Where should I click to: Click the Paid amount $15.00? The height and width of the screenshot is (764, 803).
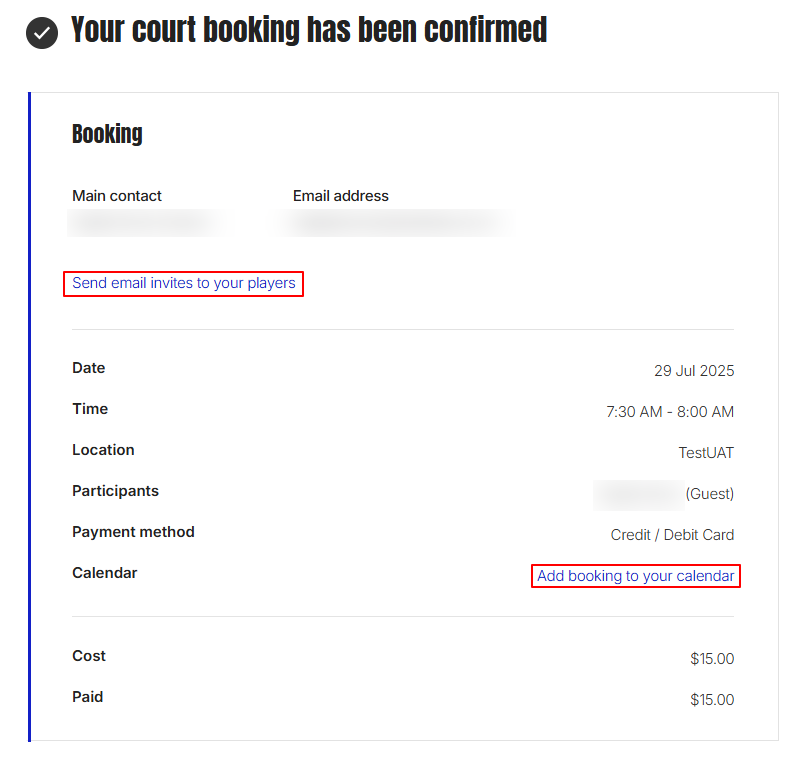(x=712, y=700)
